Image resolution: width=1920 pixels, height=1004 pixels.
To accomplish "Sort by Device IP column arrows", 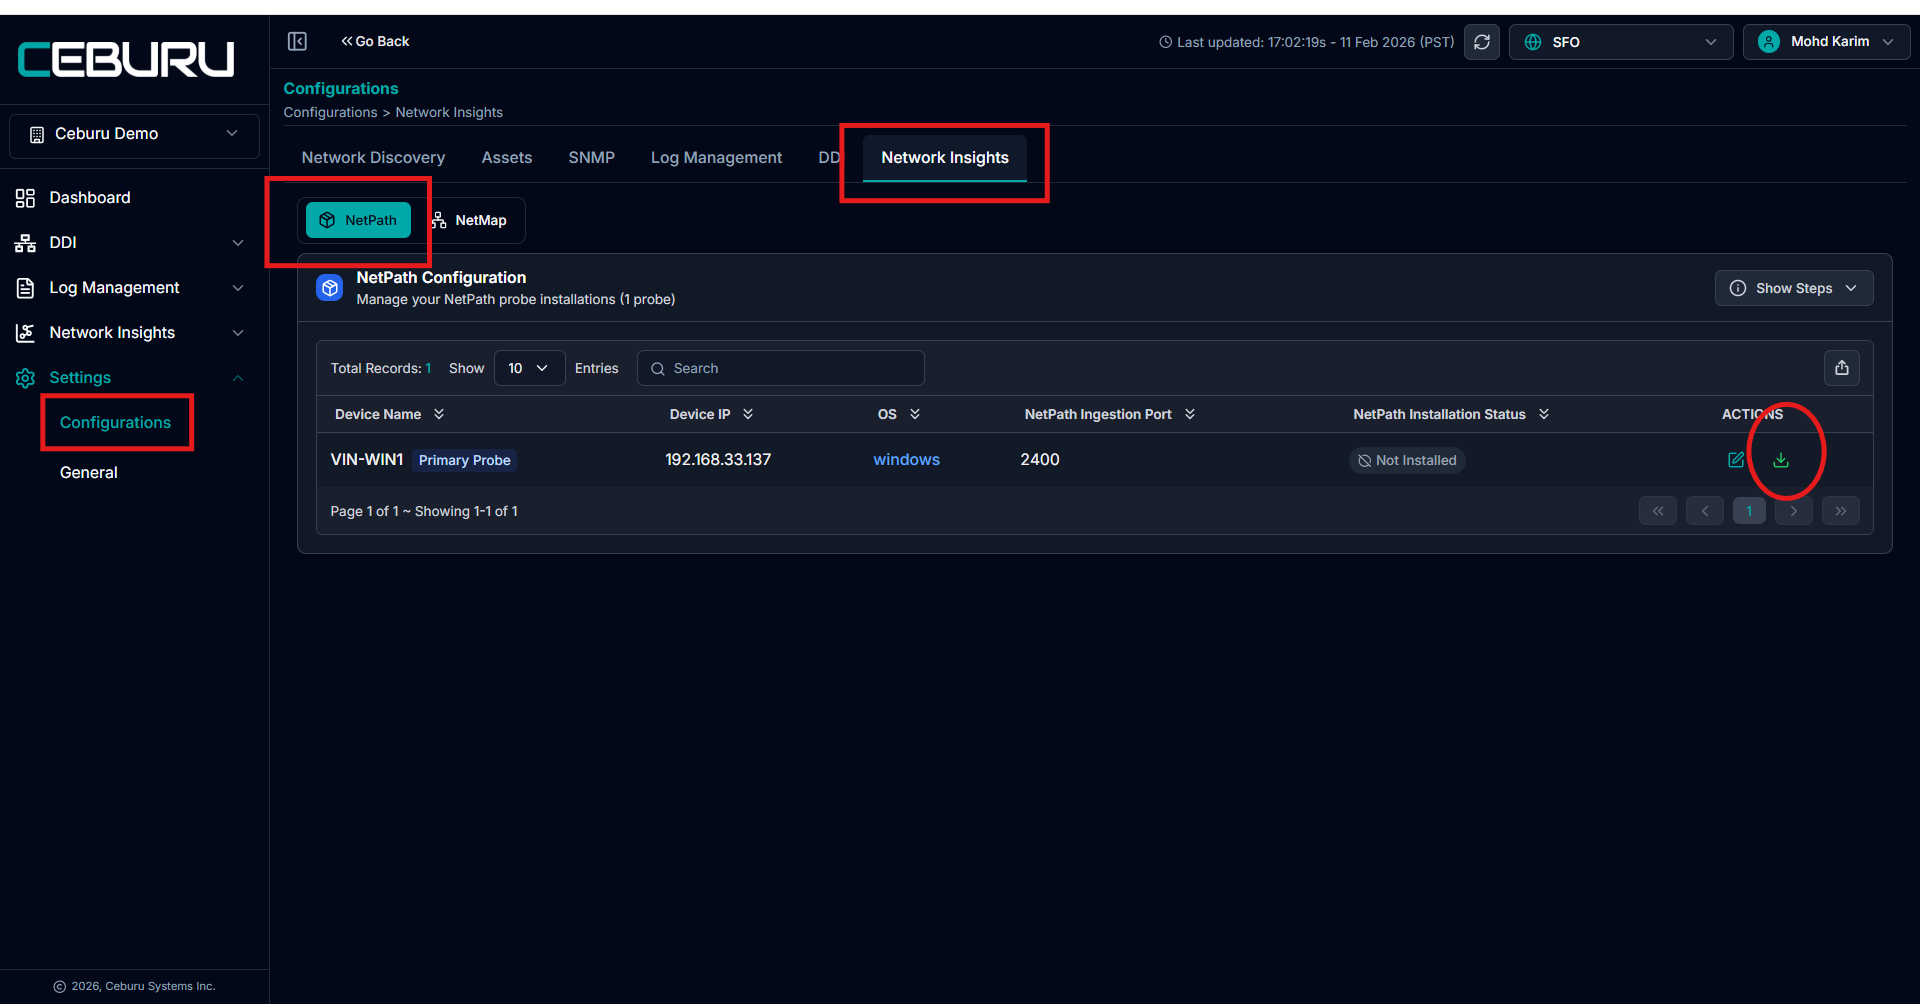I will click(748, 414).
